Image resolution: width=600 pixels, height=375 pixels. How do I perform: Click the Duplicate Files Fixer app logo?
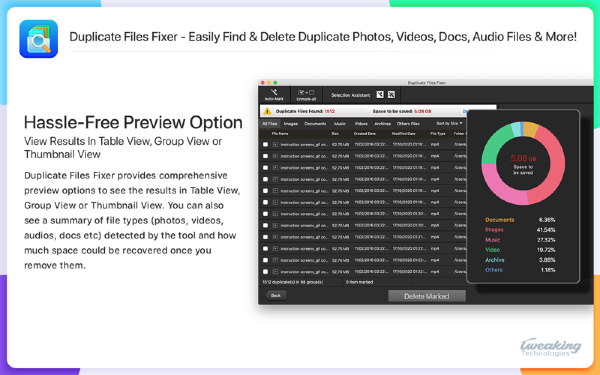(x=39, y=39)
